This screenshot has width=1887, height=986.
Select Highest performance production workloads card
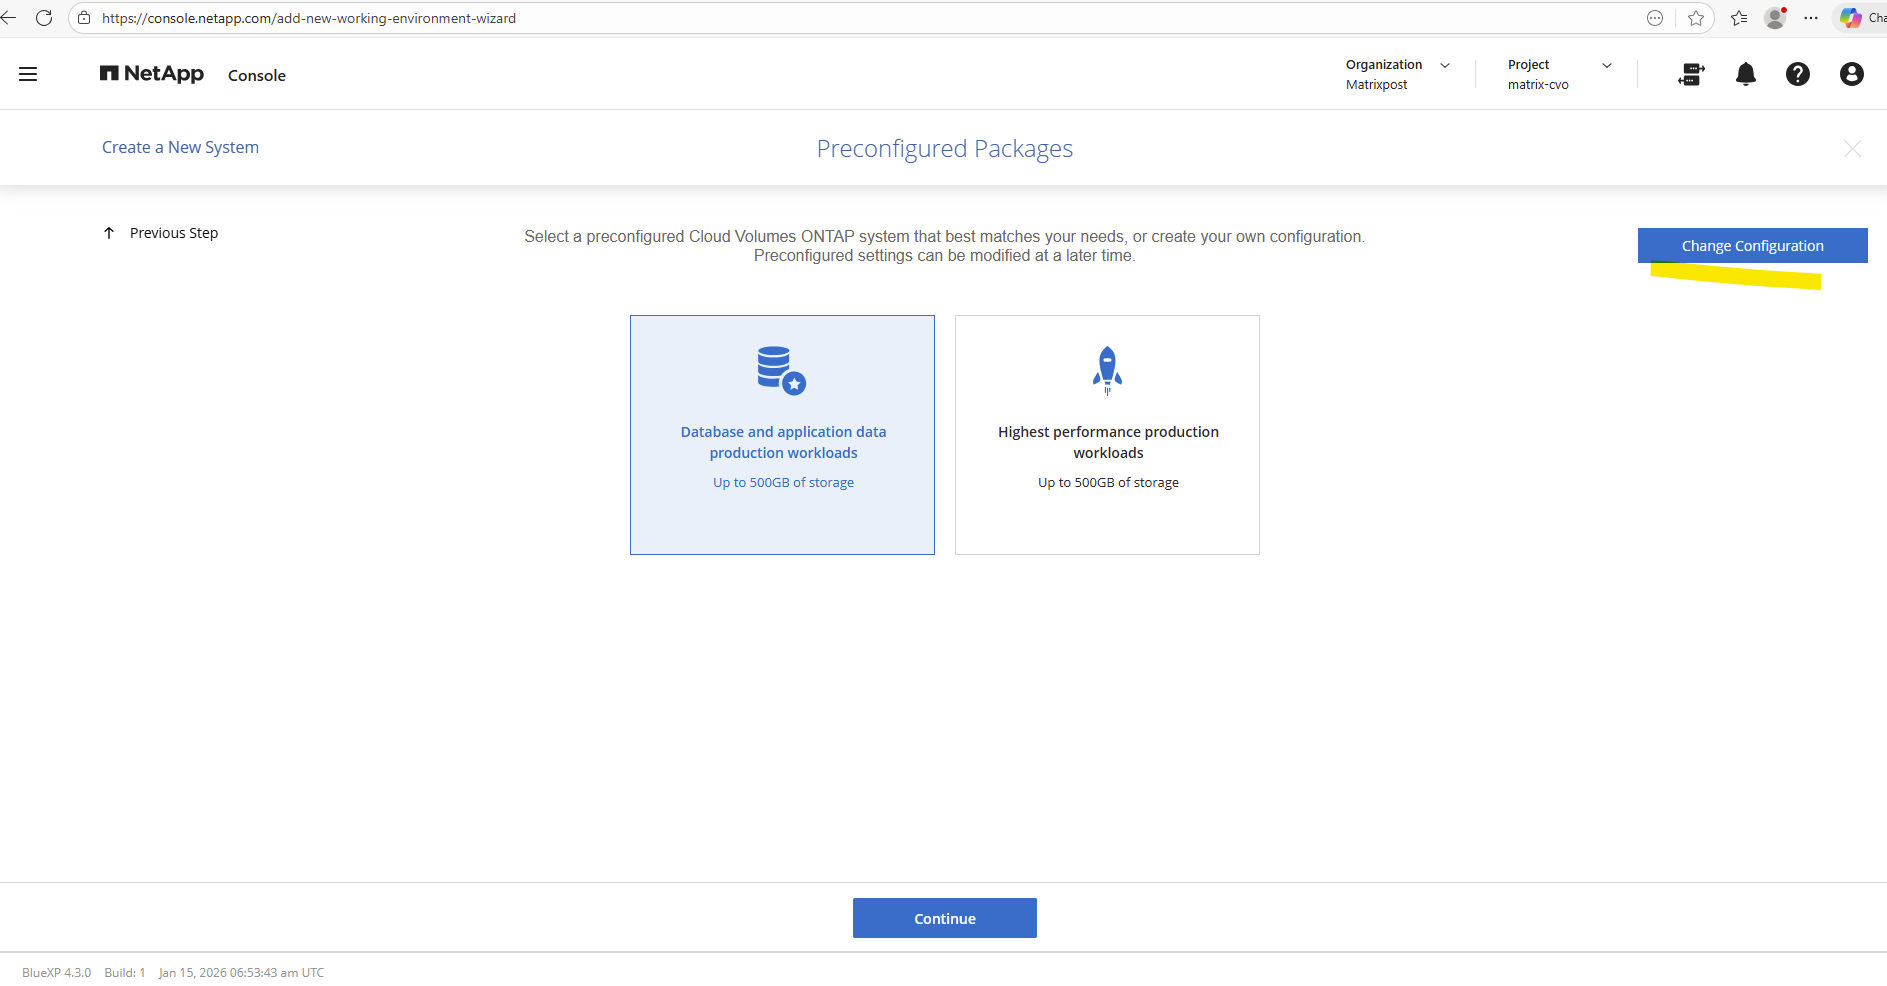1107,435
